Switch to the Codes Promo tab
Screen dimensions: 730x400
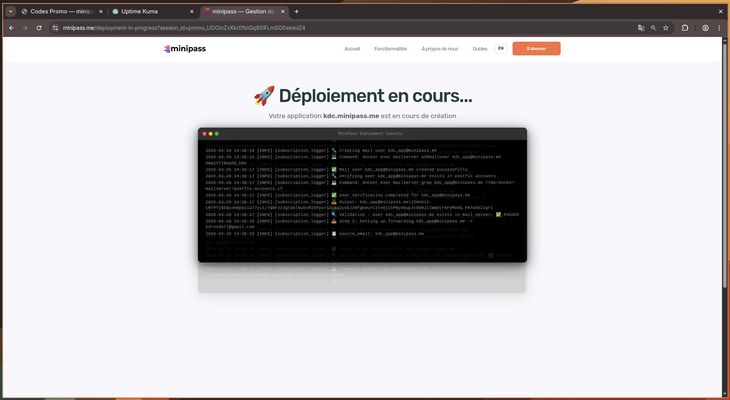tap(62, 12)
